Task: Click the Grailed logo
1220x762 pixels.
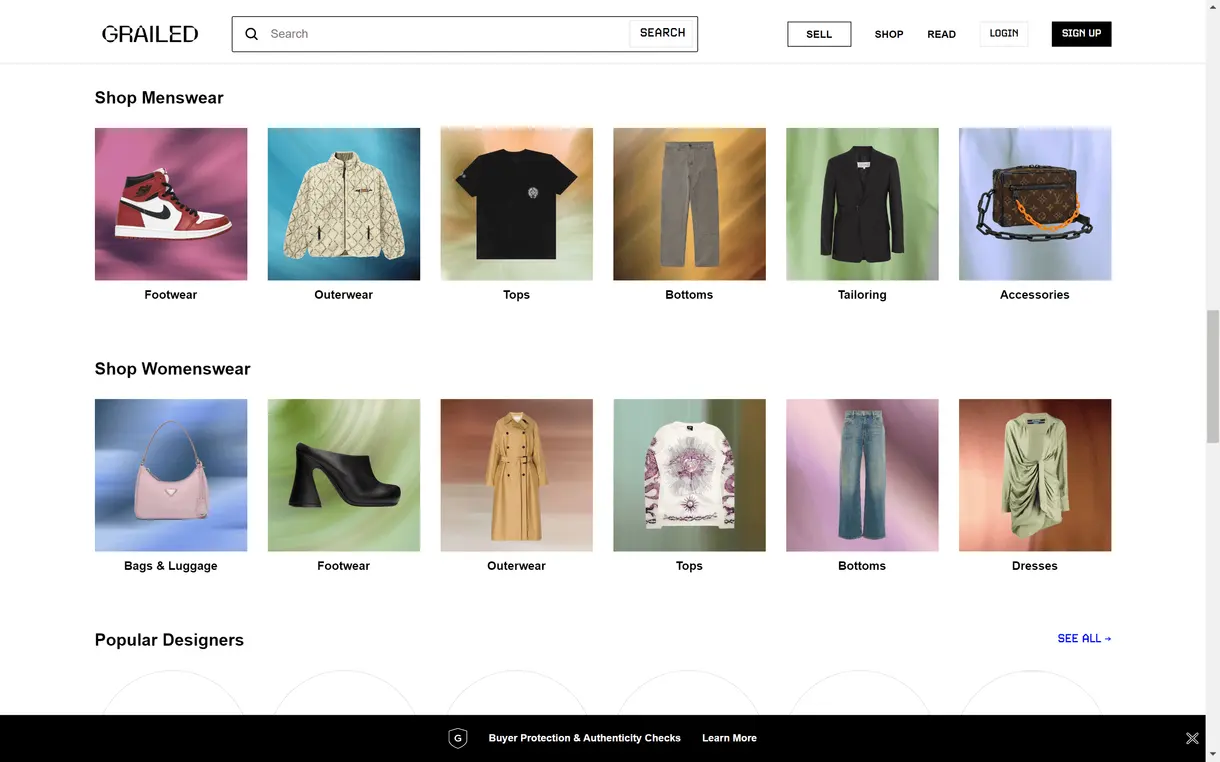Action: [x=150, y=34]
